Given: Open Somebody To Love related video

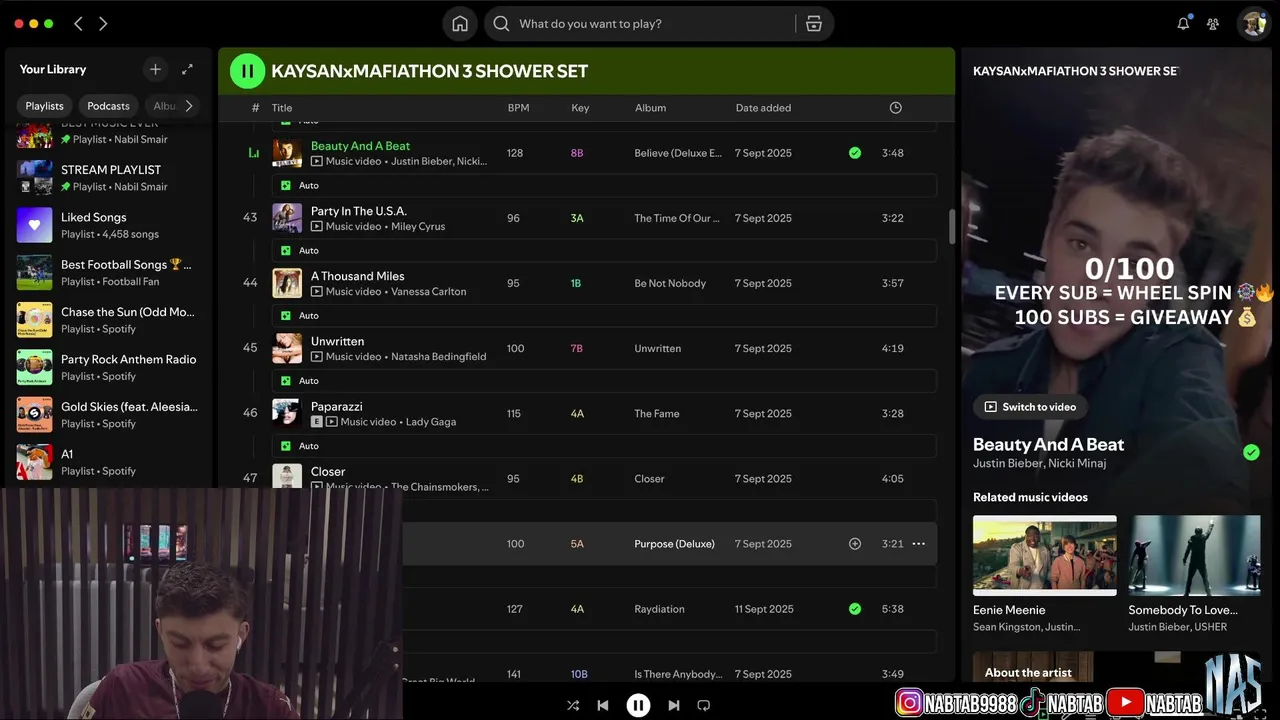Looking at the screenshot, I should (x=1194, y=574).
